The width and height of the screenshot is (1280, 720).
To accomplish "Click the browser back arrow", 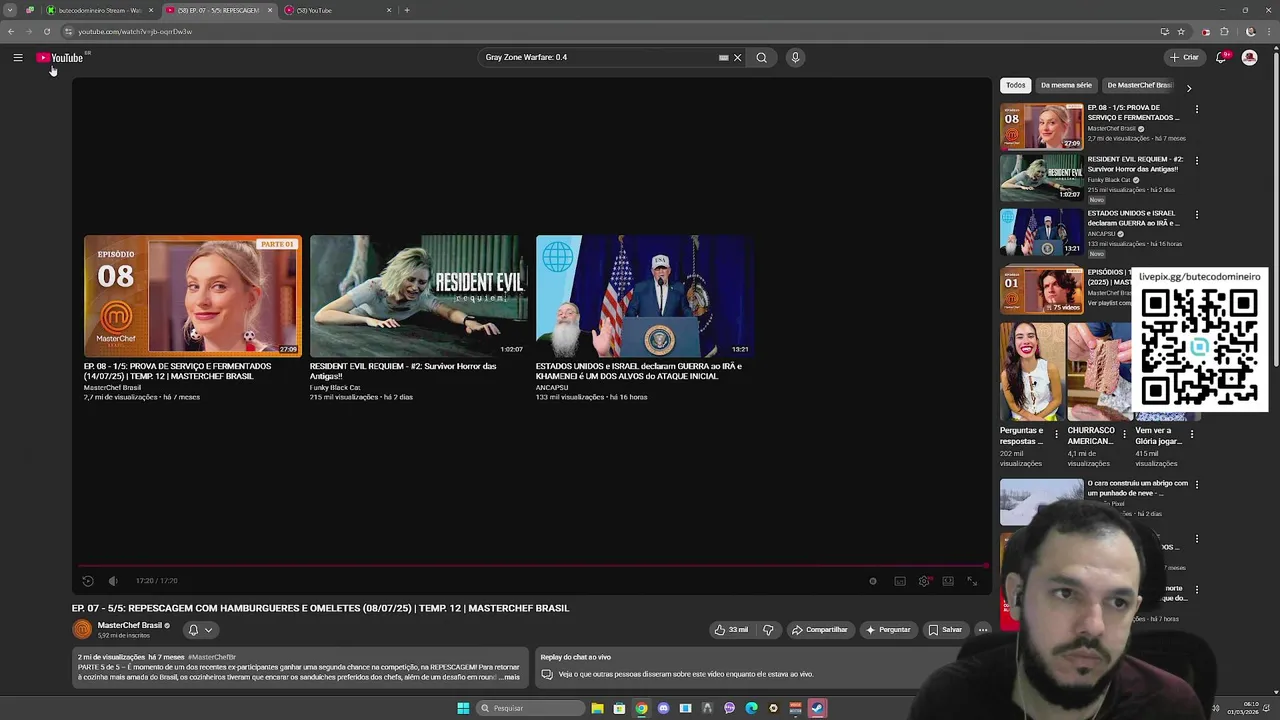I will tap(11, 32).
